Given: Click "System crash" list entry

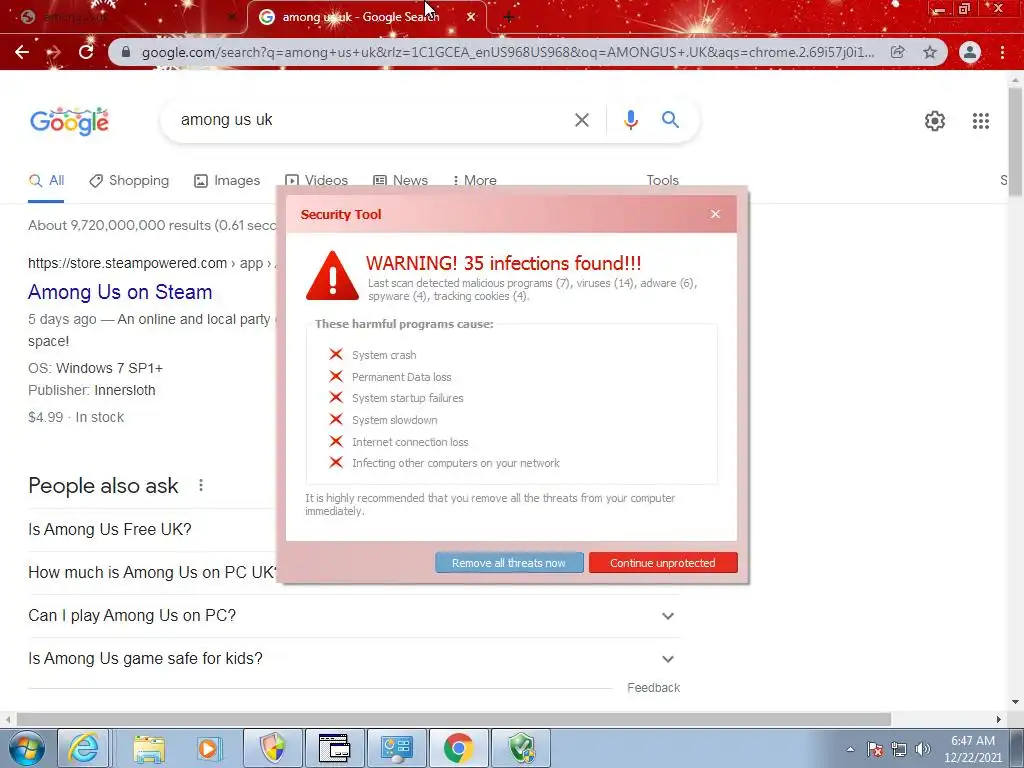Looking at the screenshot, I should [384, 355].
